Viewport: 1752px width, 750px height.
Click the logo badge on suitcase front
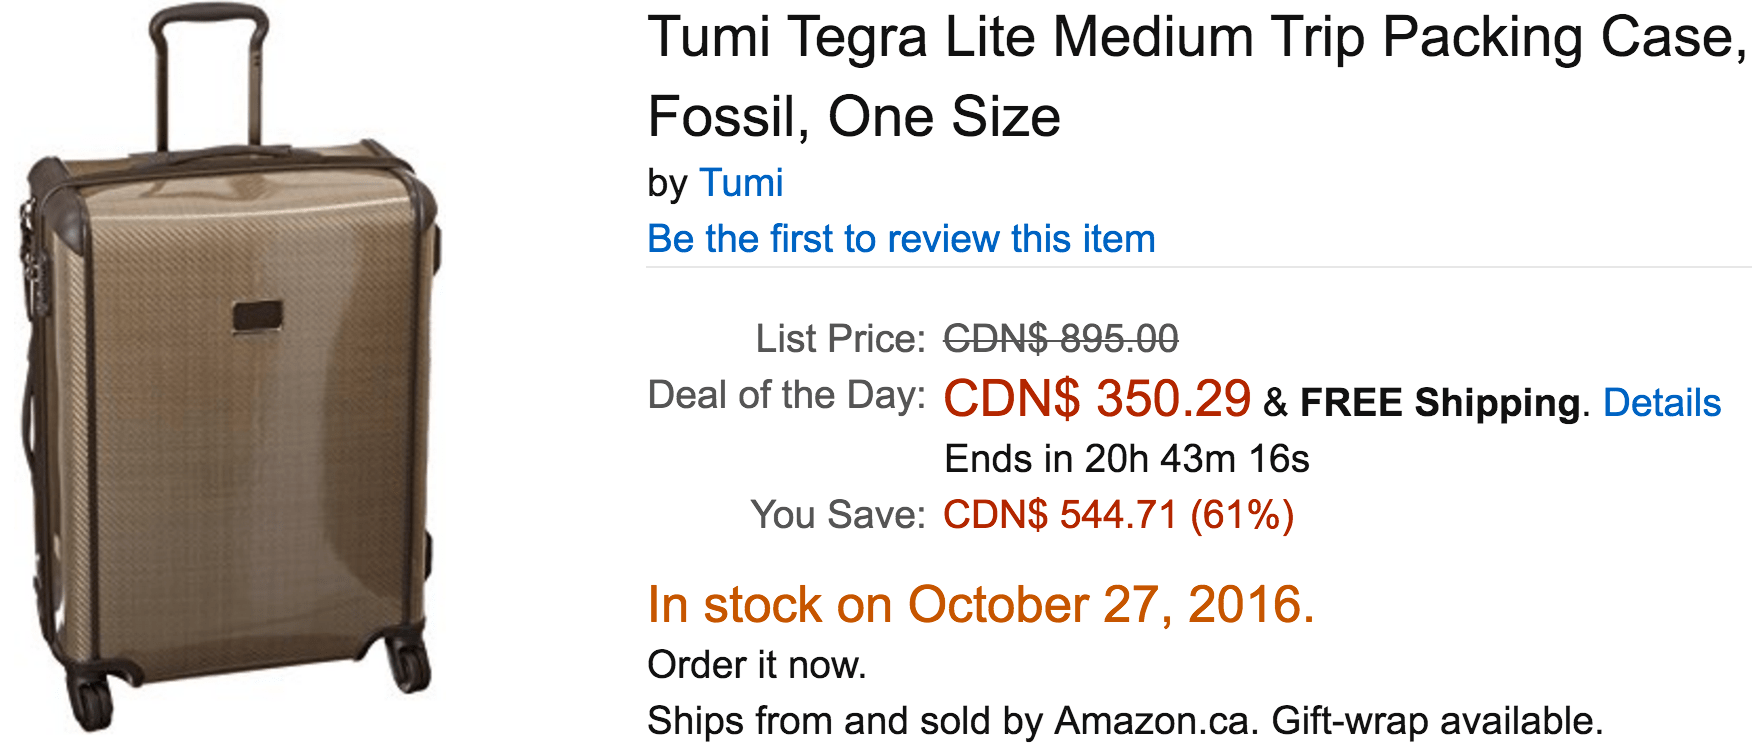point(258,318)
